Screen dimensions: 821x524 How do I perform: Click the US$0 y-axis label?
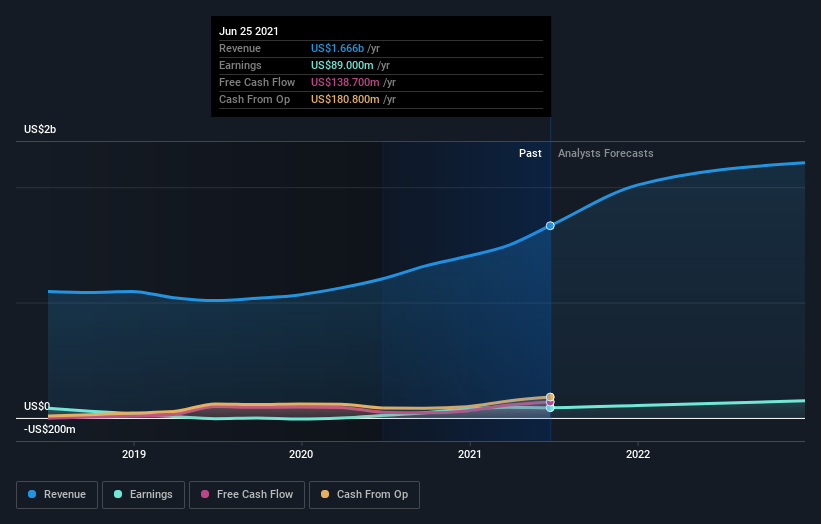(x=37, y=406)
